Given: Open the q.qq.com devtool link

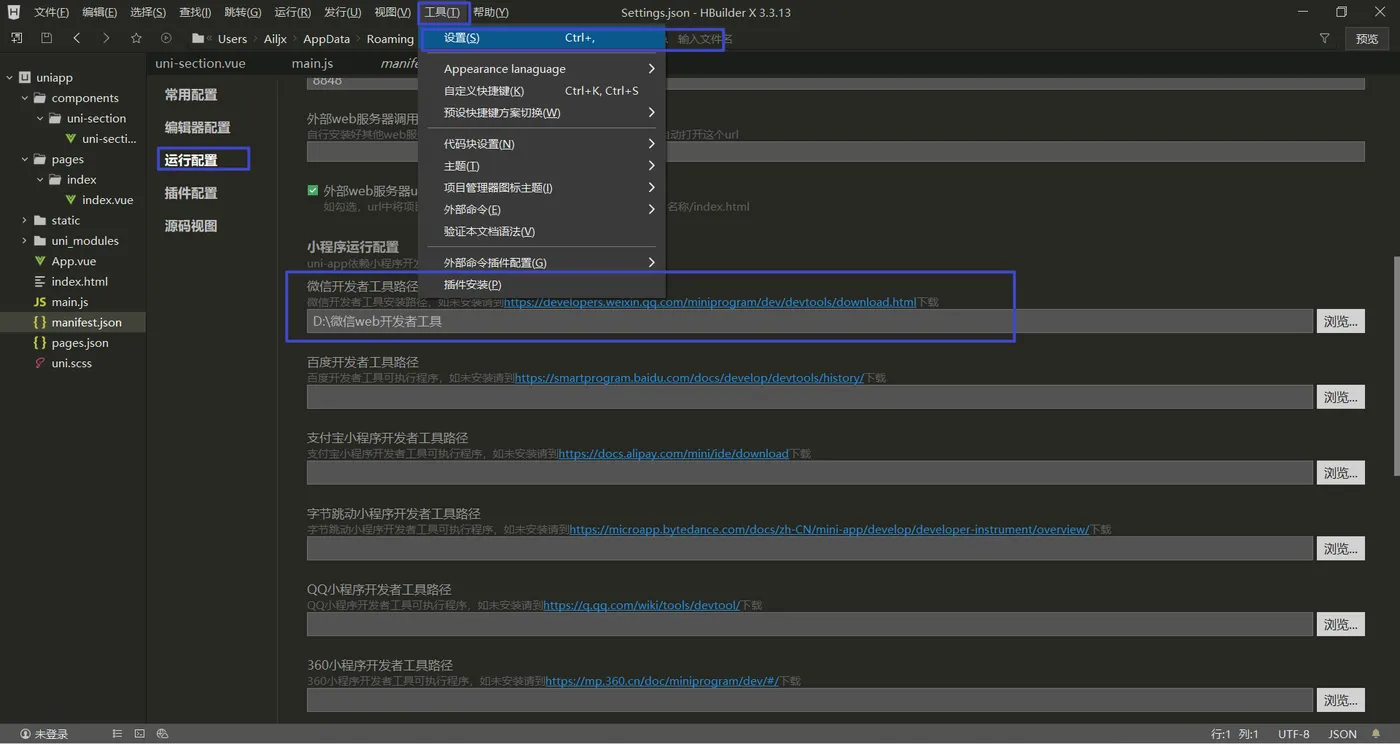Looking at the screenshot, I should [x=641, y=605].
